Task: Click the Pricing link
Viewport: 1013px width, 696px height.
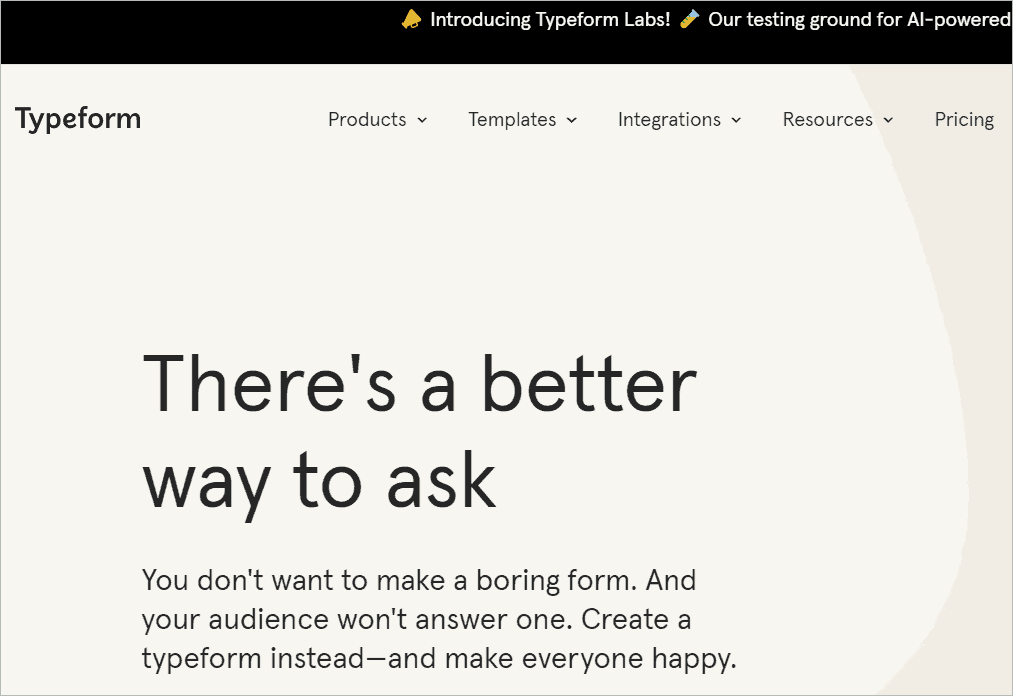Action: pos(963,119)
